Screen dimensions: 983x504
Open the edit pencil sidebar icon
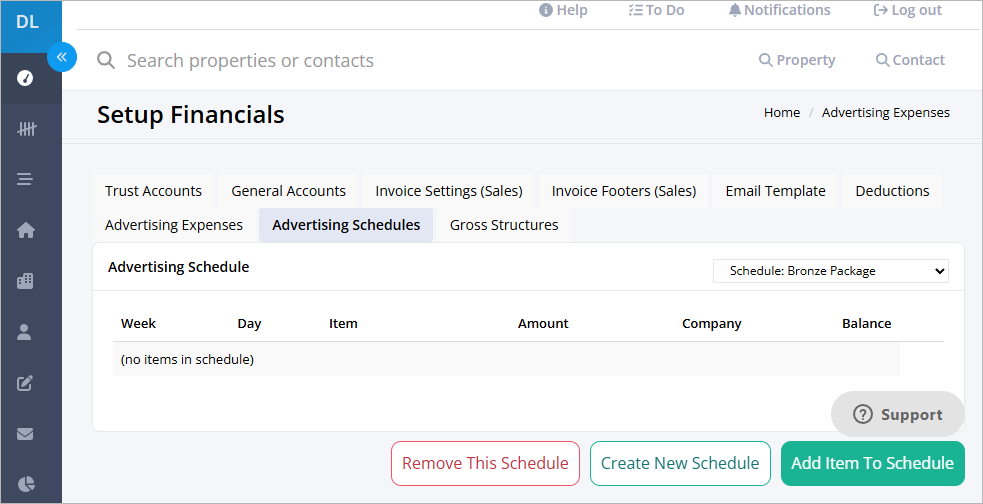pos(24,383)
